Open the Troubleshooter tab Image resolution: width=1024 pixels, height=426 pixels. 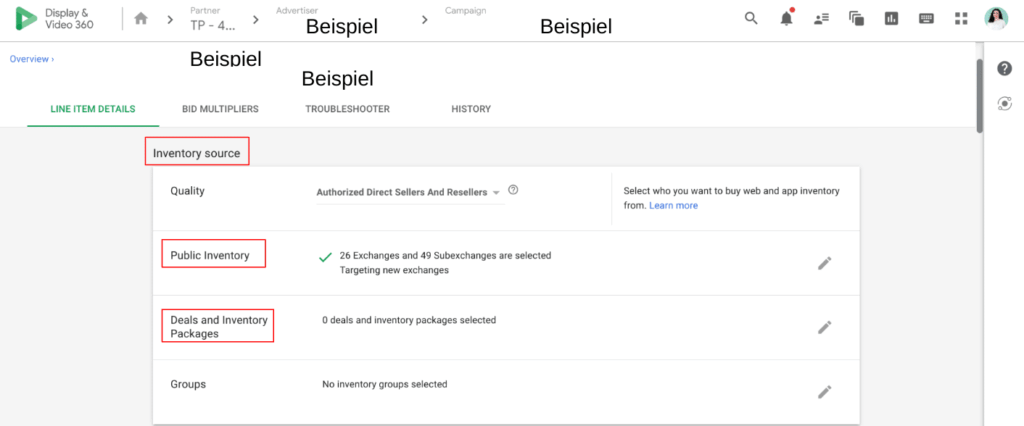(347, 109)
